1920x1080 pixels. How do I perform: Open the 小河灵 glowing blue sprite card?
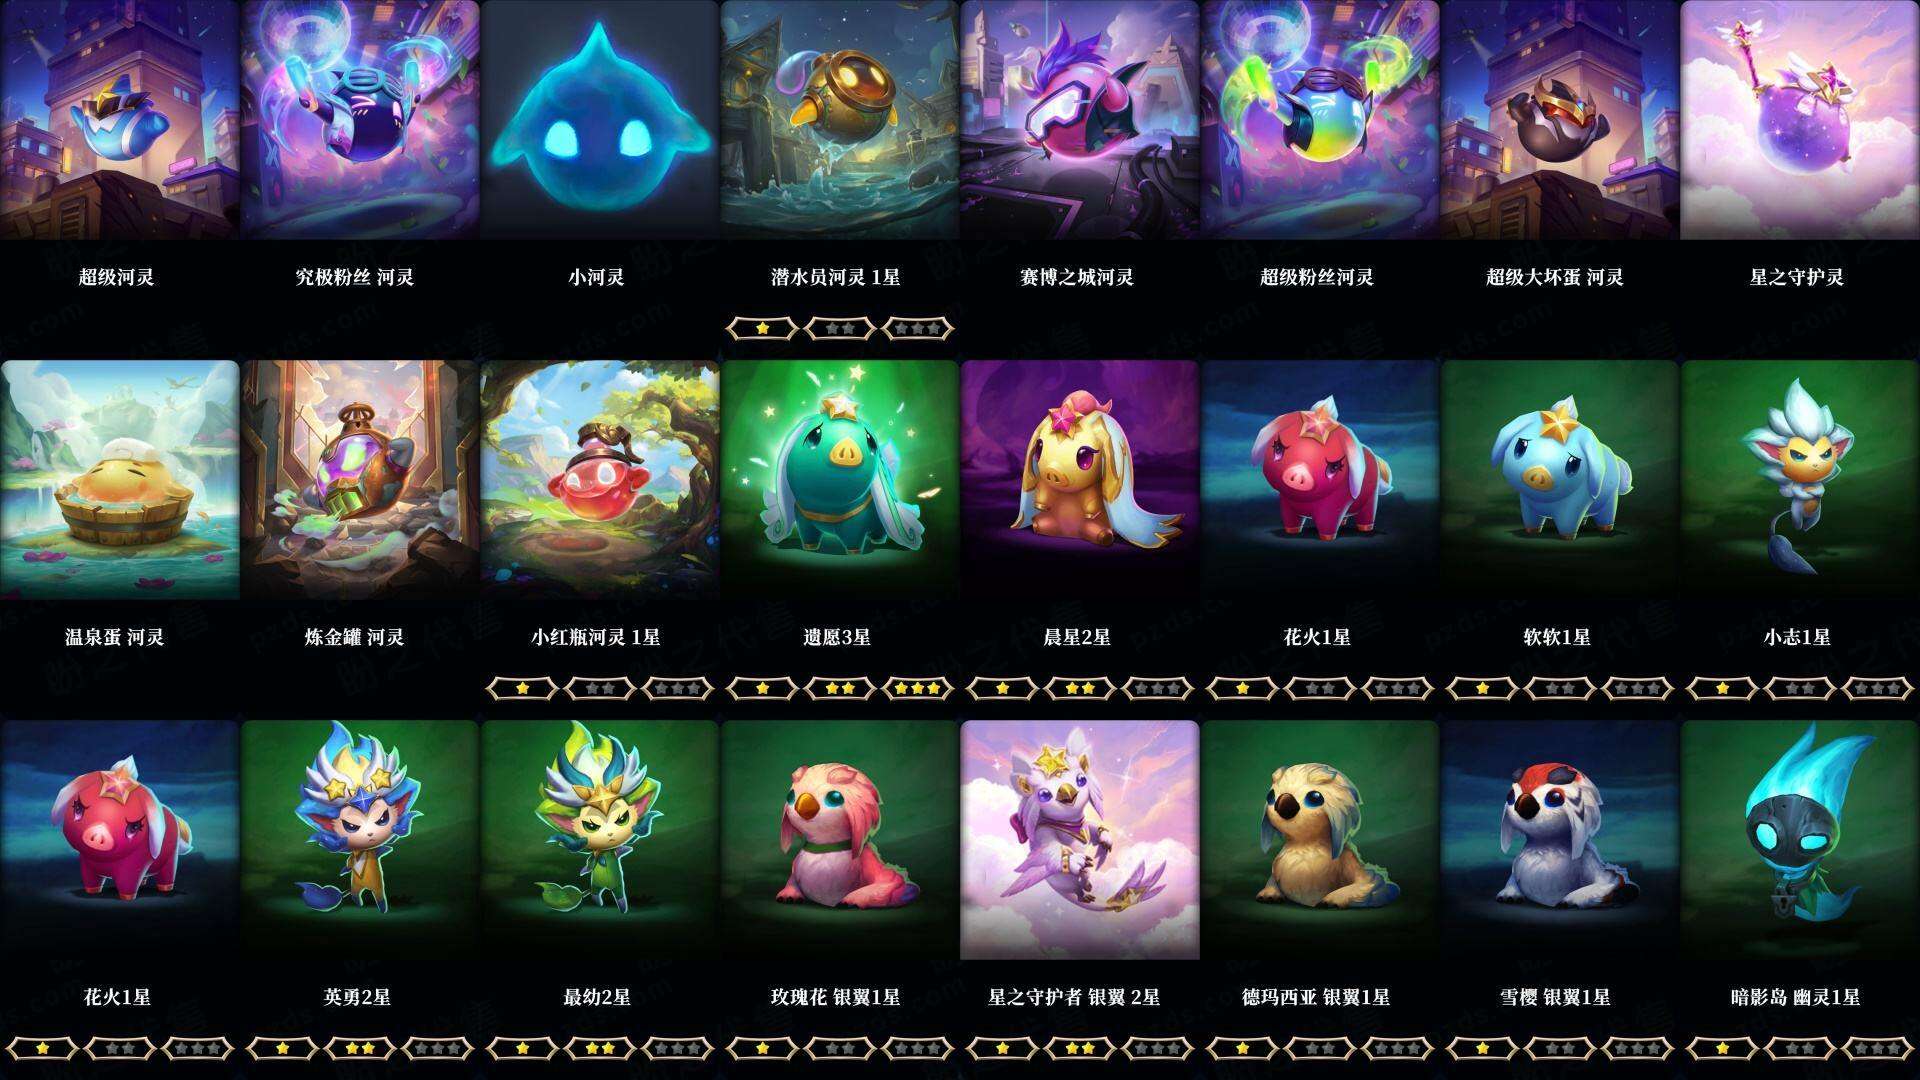click(x=600, y=120)
